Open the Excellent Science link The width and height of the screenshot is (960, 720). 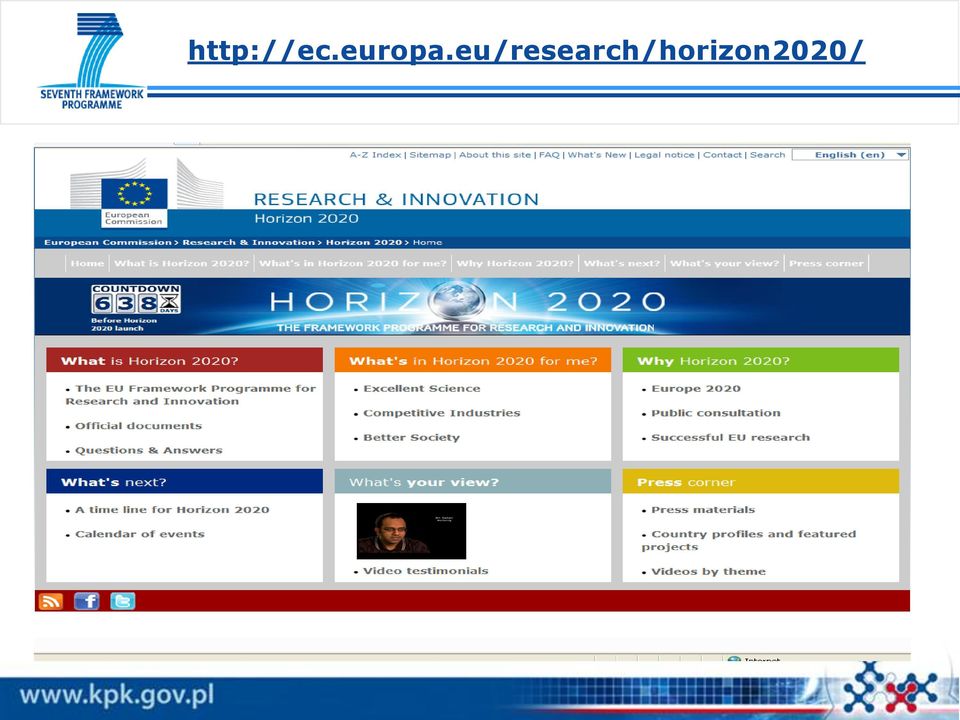click(x=422, y=388)
